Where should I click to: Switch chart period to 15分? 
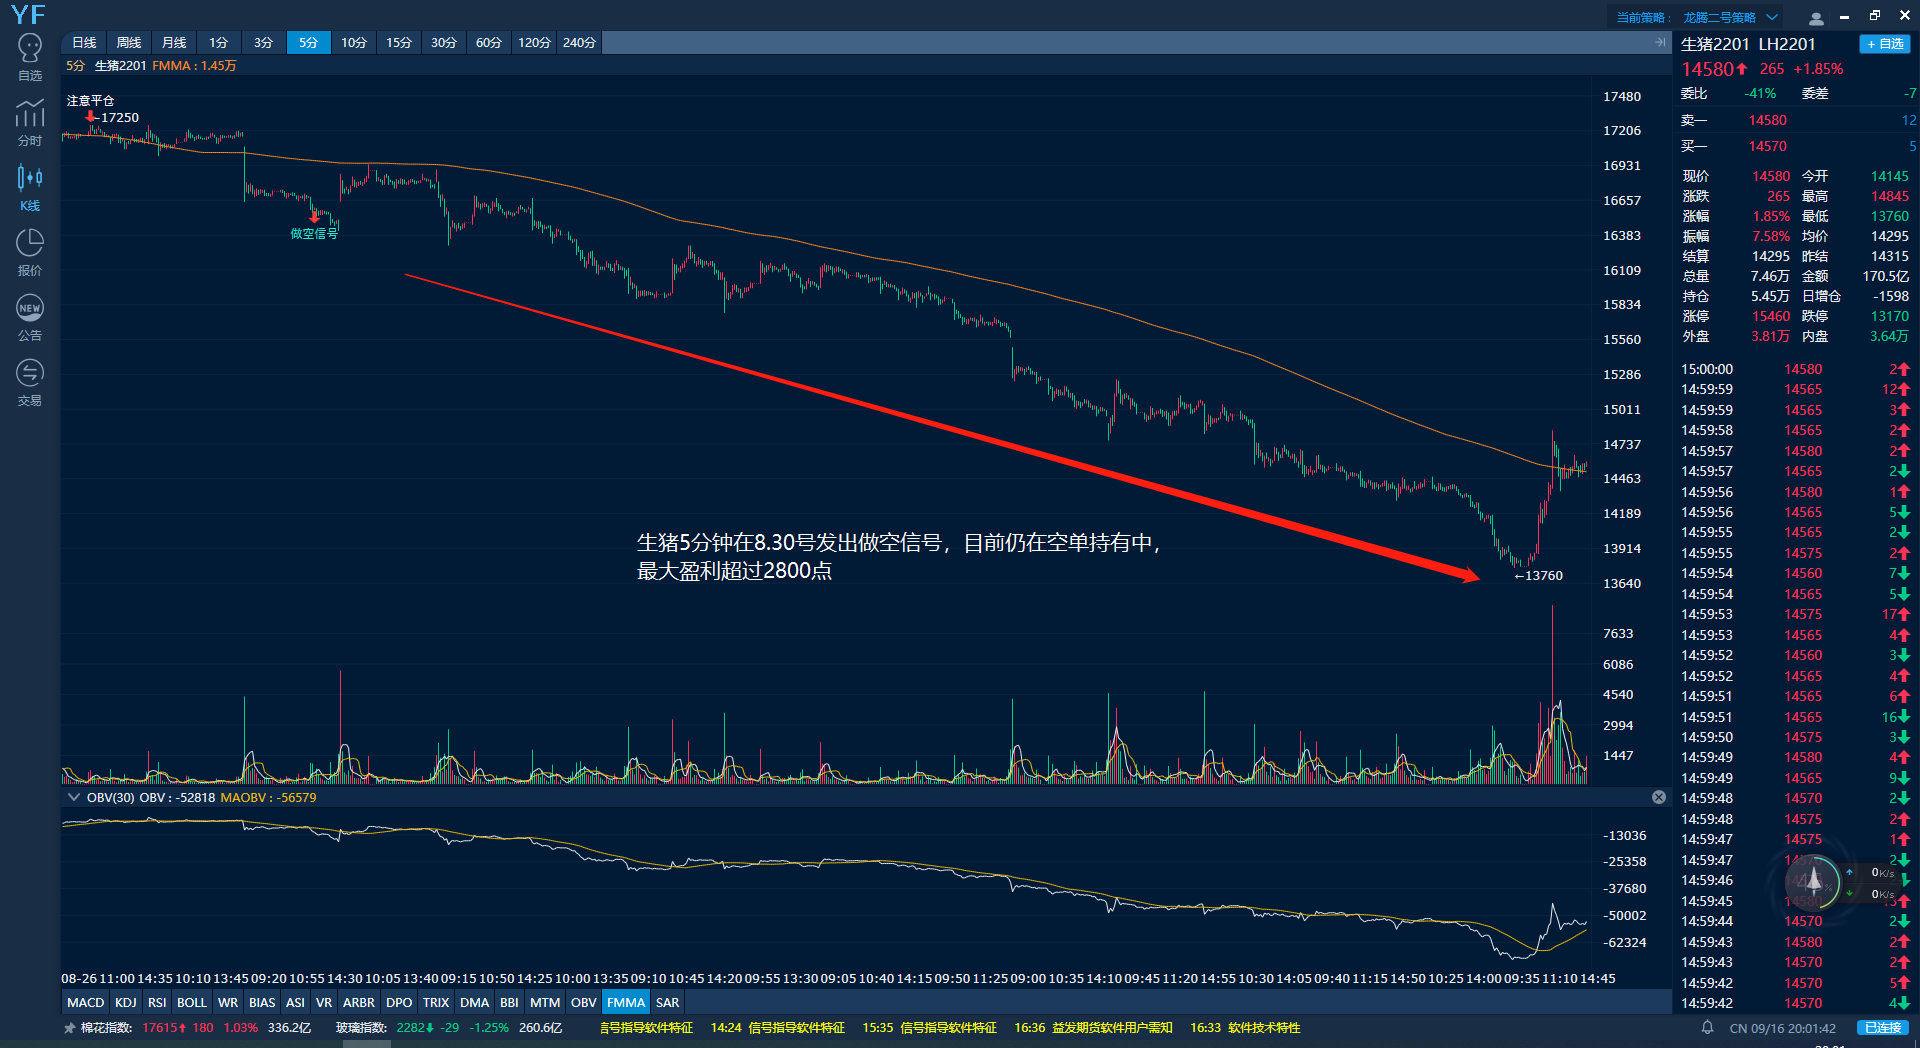(x=399, y=42)
